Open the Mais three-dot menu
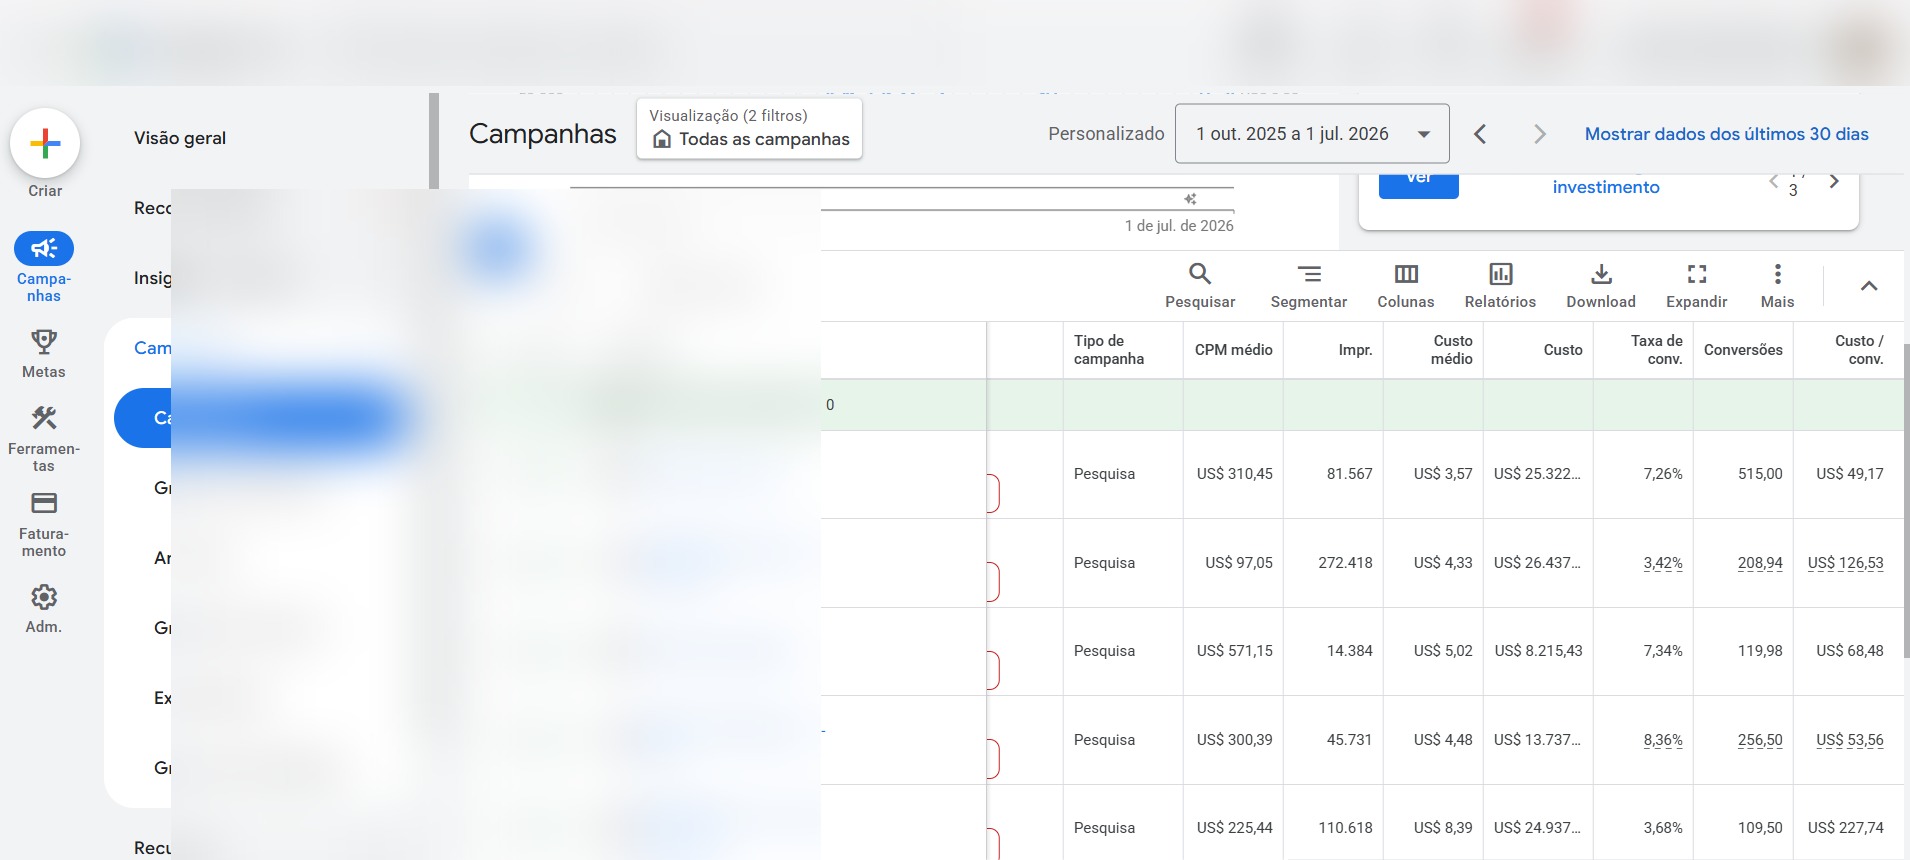The image size is (1910, 860). click(1777, 274)
